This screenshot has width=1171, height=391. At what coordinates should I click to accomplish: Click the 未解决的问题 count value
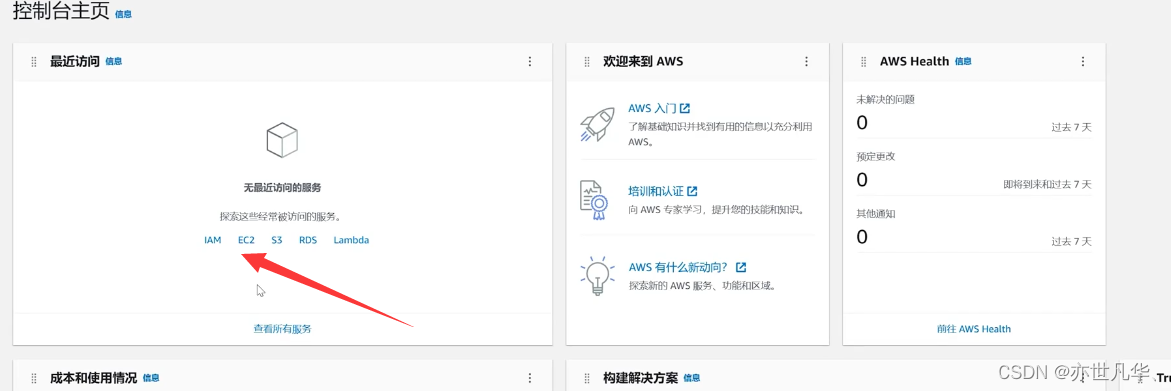click(x=862, y=123)
